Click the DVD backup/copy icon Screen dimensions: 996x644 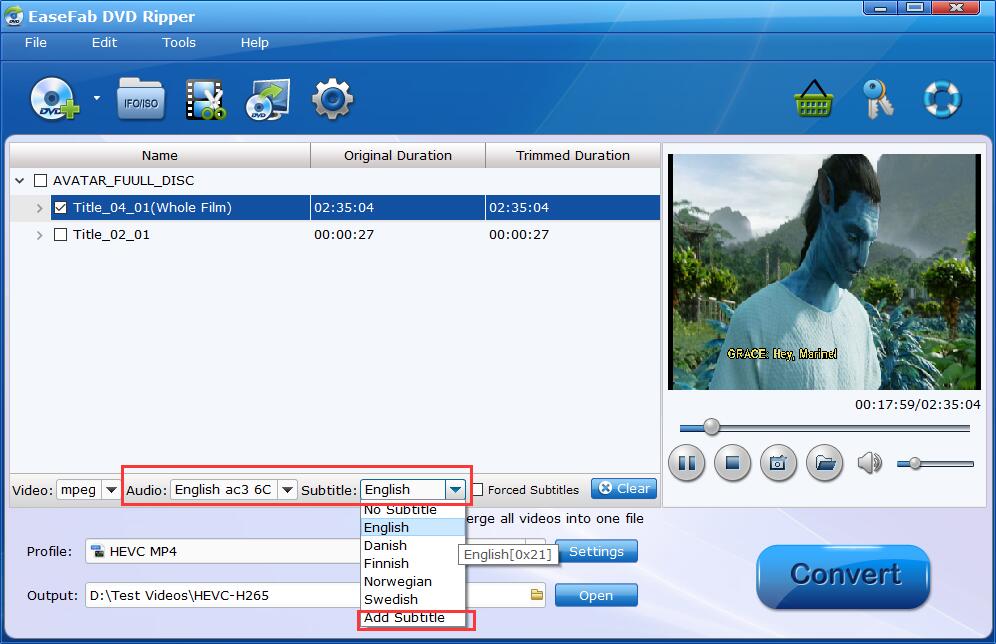click(x=267, y=99)
